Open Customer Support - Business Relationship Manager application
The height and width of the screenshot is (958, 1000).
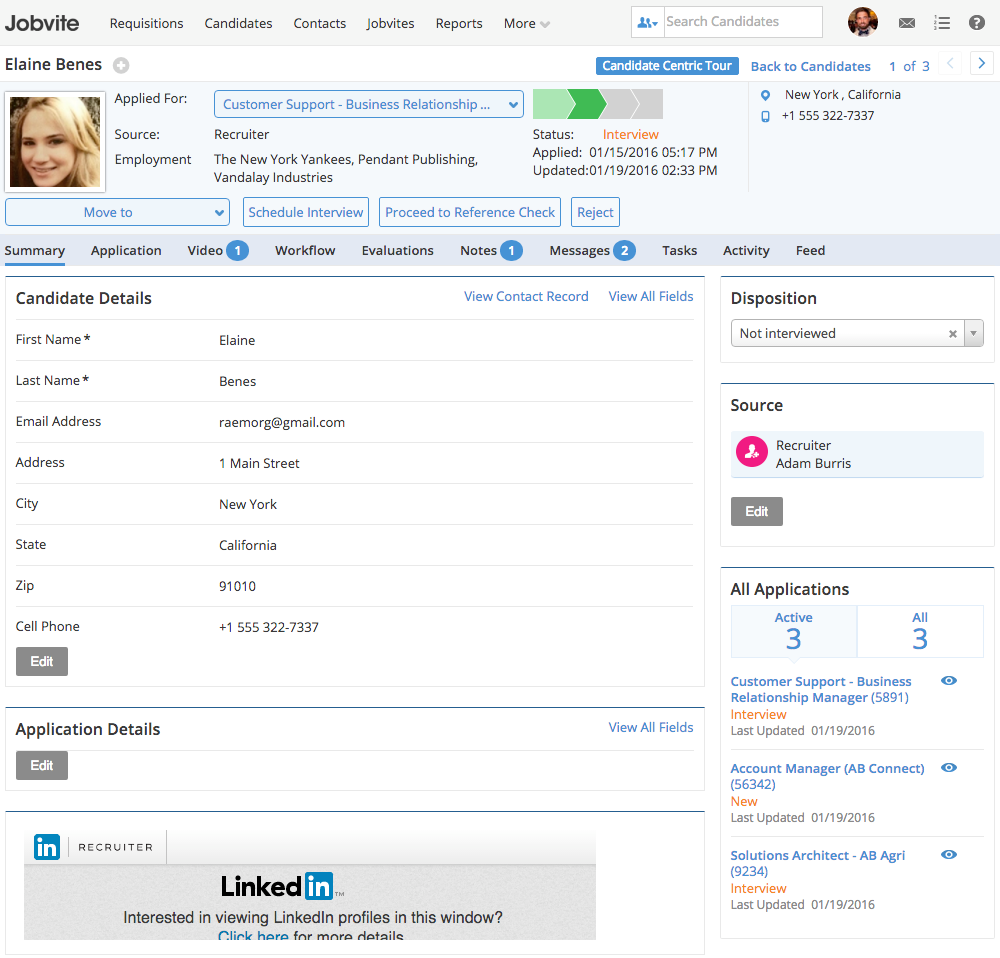point(821,689)
